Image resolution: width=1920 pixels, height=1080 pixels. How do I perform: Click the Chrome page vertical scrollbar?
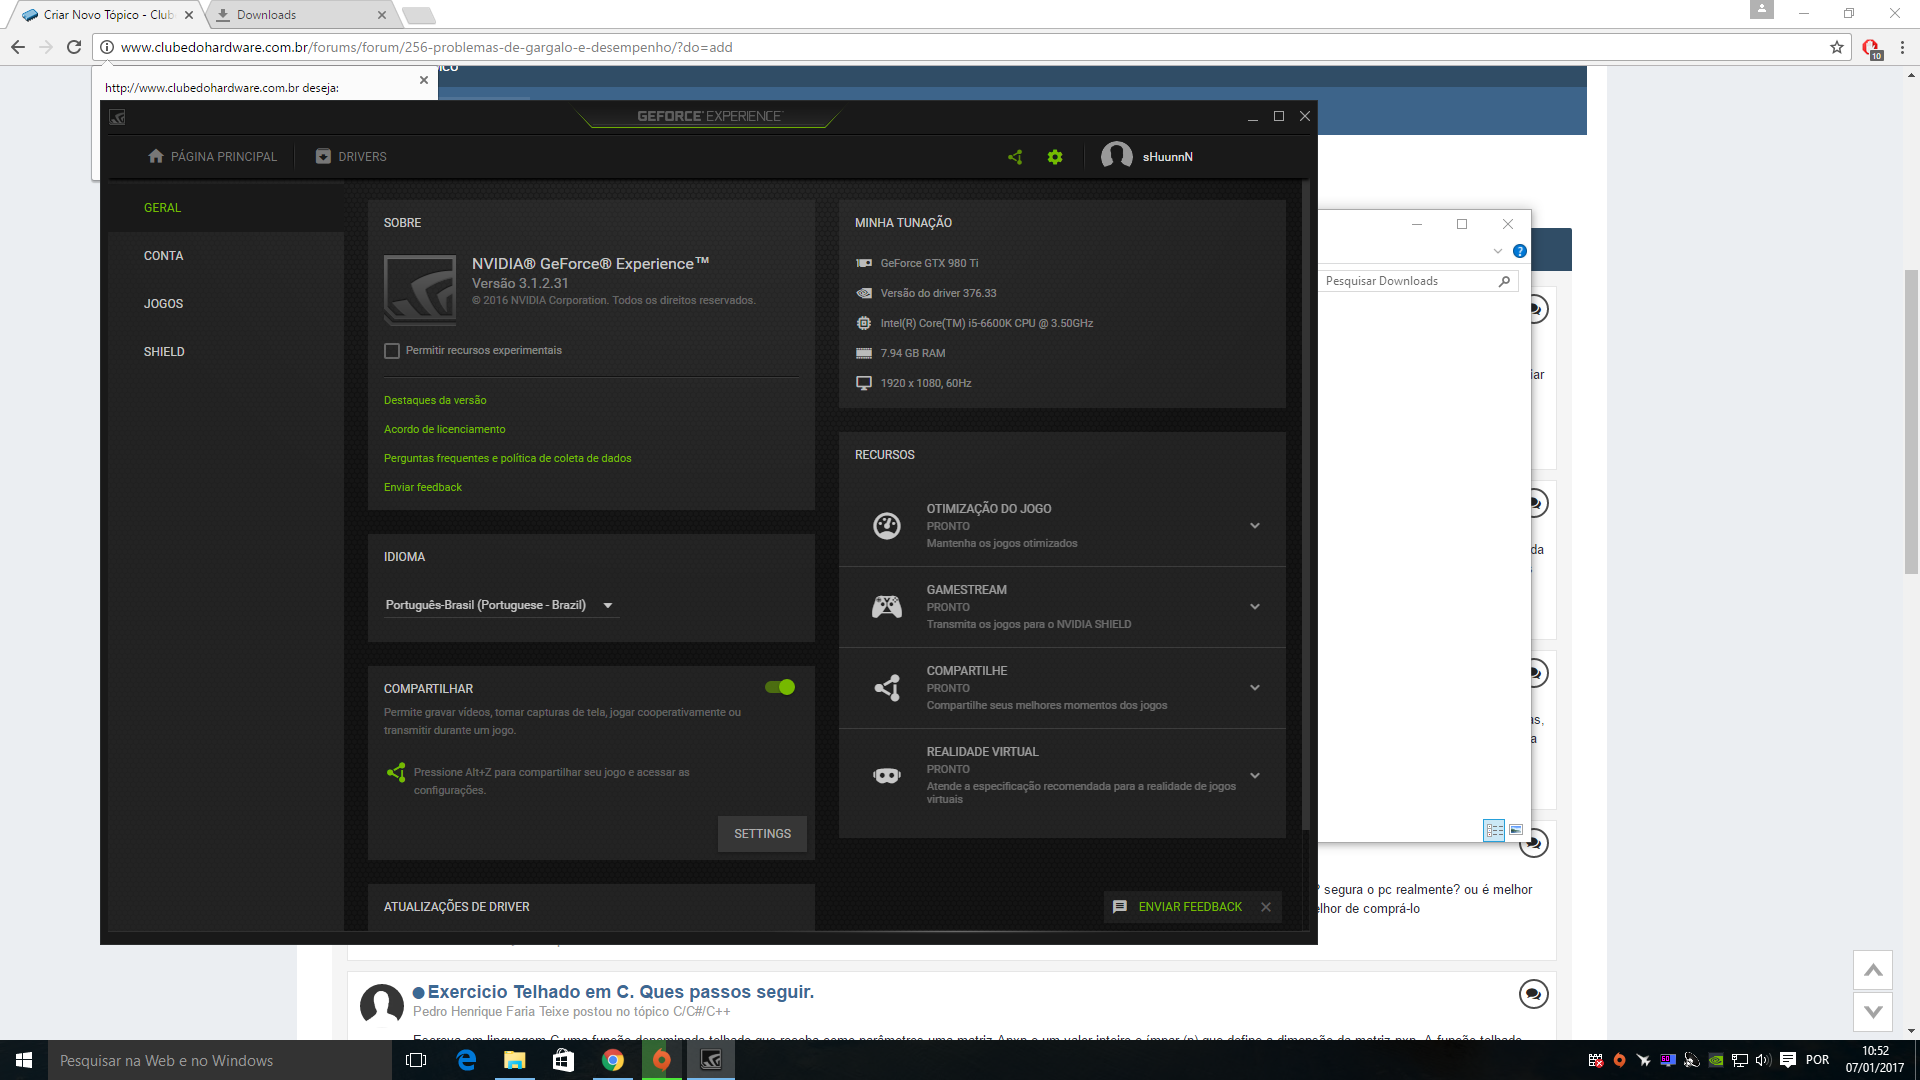[1911, 420]
